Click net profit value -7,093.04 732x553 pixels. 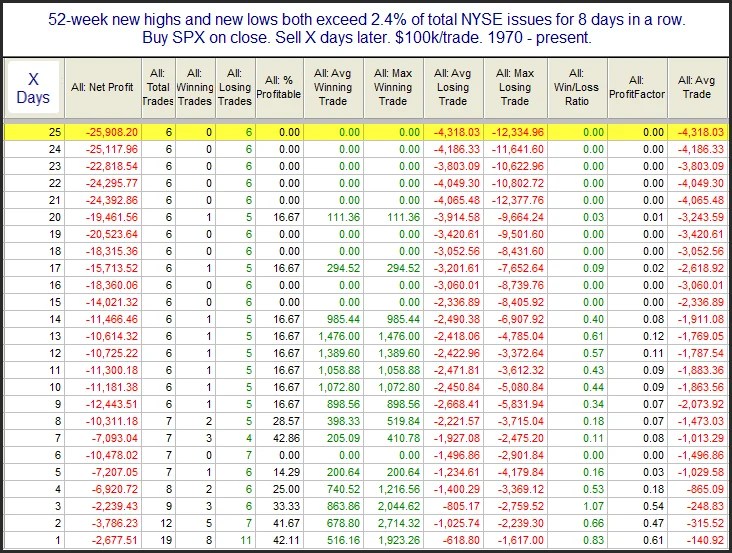click(x=115, y=438)
